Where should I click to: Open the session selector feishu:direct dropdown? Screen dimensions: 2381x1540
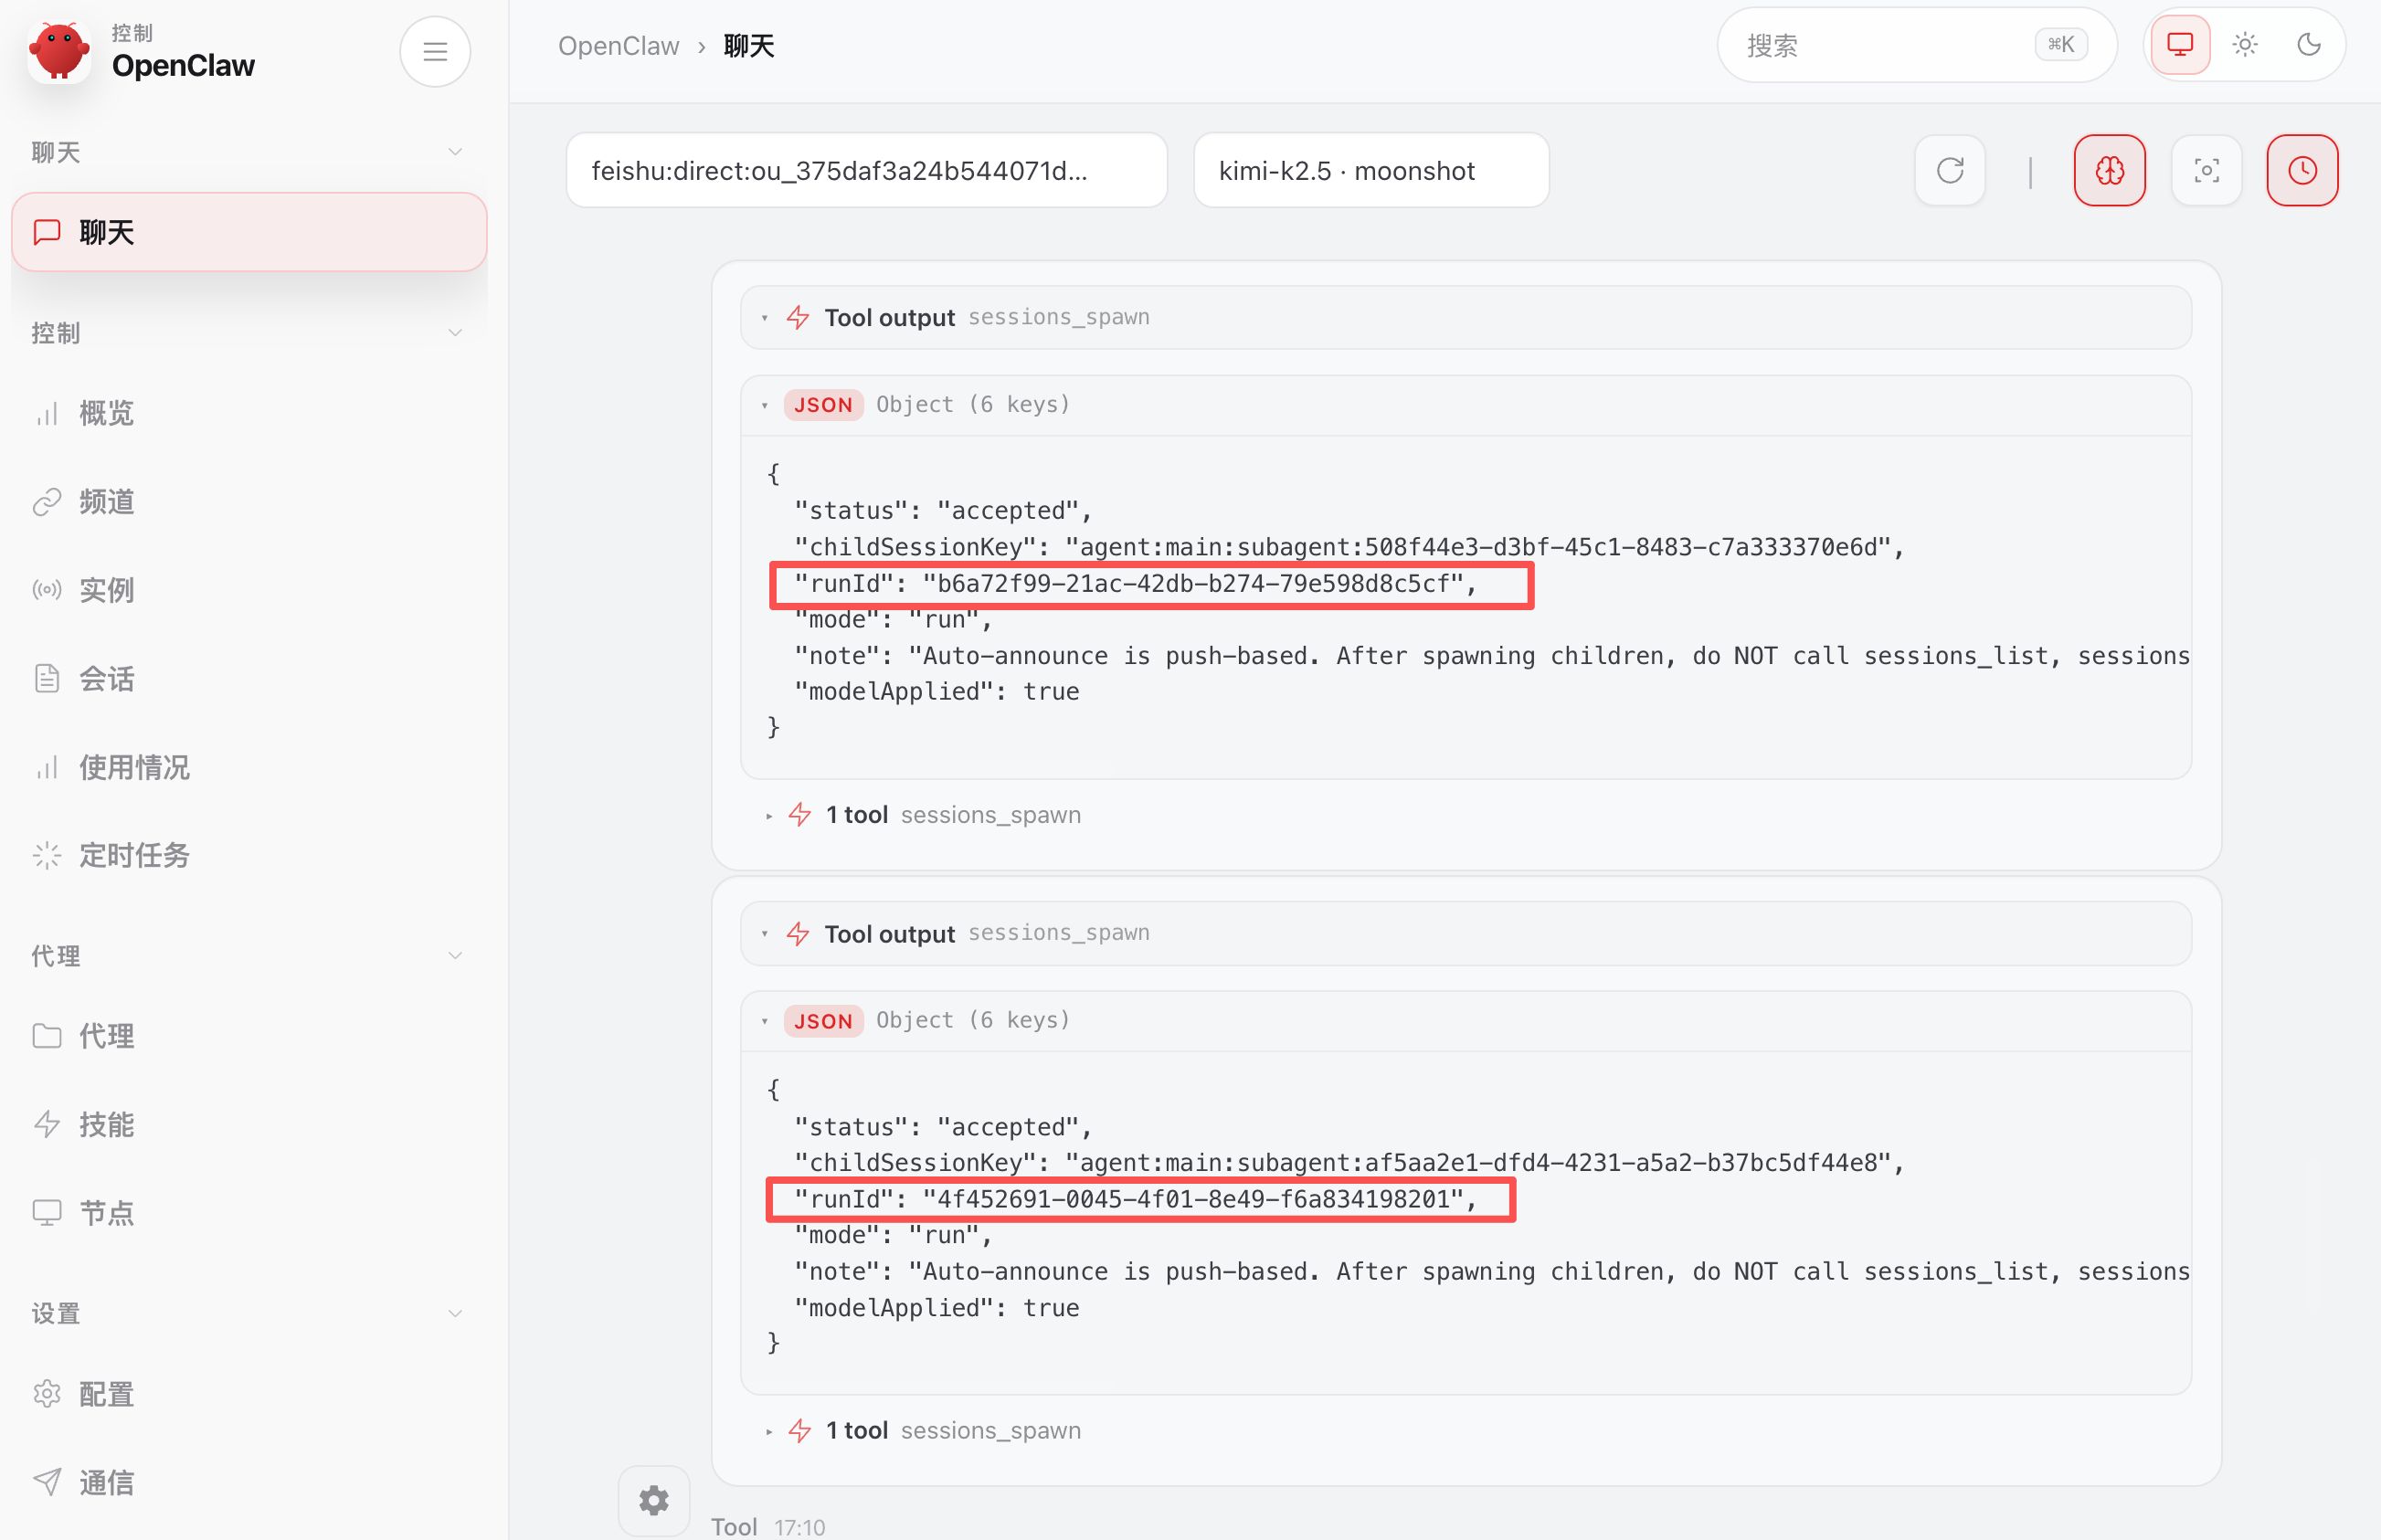[x=866, y=171]
